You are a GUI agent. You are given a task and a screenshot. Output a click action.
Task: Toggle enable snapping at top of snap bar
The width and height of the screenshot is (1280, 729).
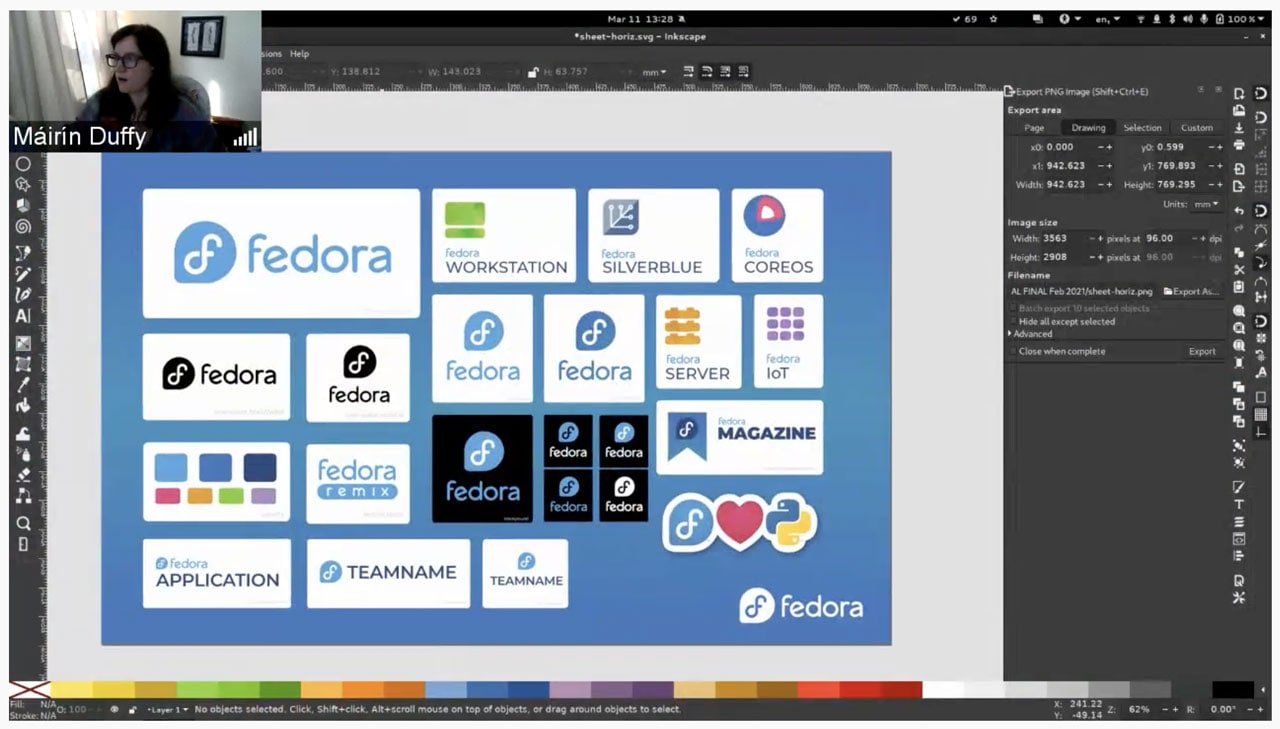1261,93
